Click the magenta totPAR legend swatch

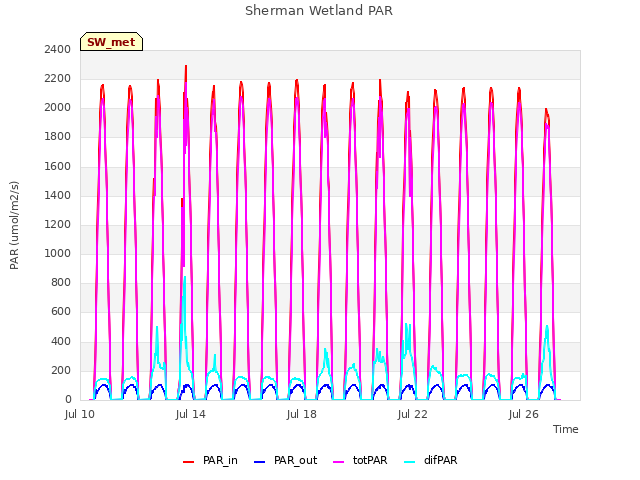[339, 462]
